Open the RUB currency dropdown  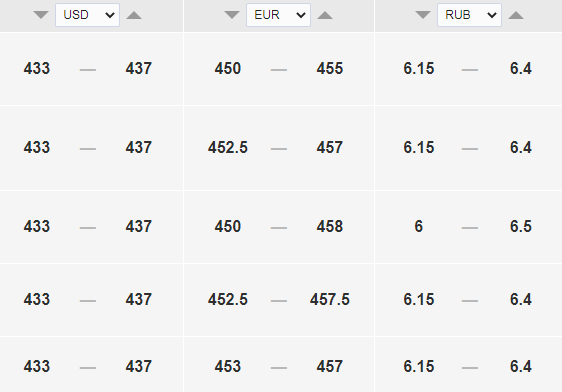click(470, 15)
